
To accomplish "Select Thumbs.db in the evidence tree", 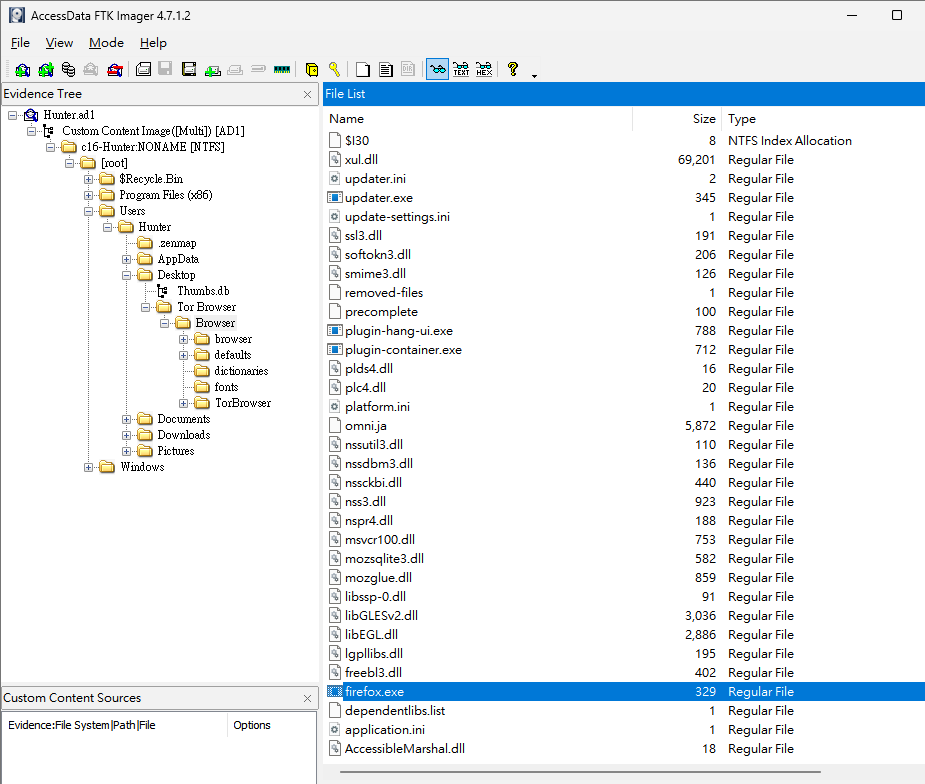I will (203, 291).
